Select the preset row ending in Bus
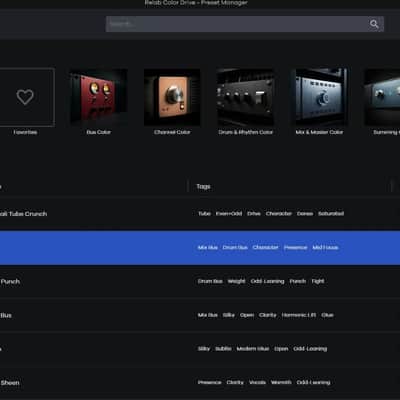Image resolution: width=400 pixels, height=400 pixels. click(200, 315)
